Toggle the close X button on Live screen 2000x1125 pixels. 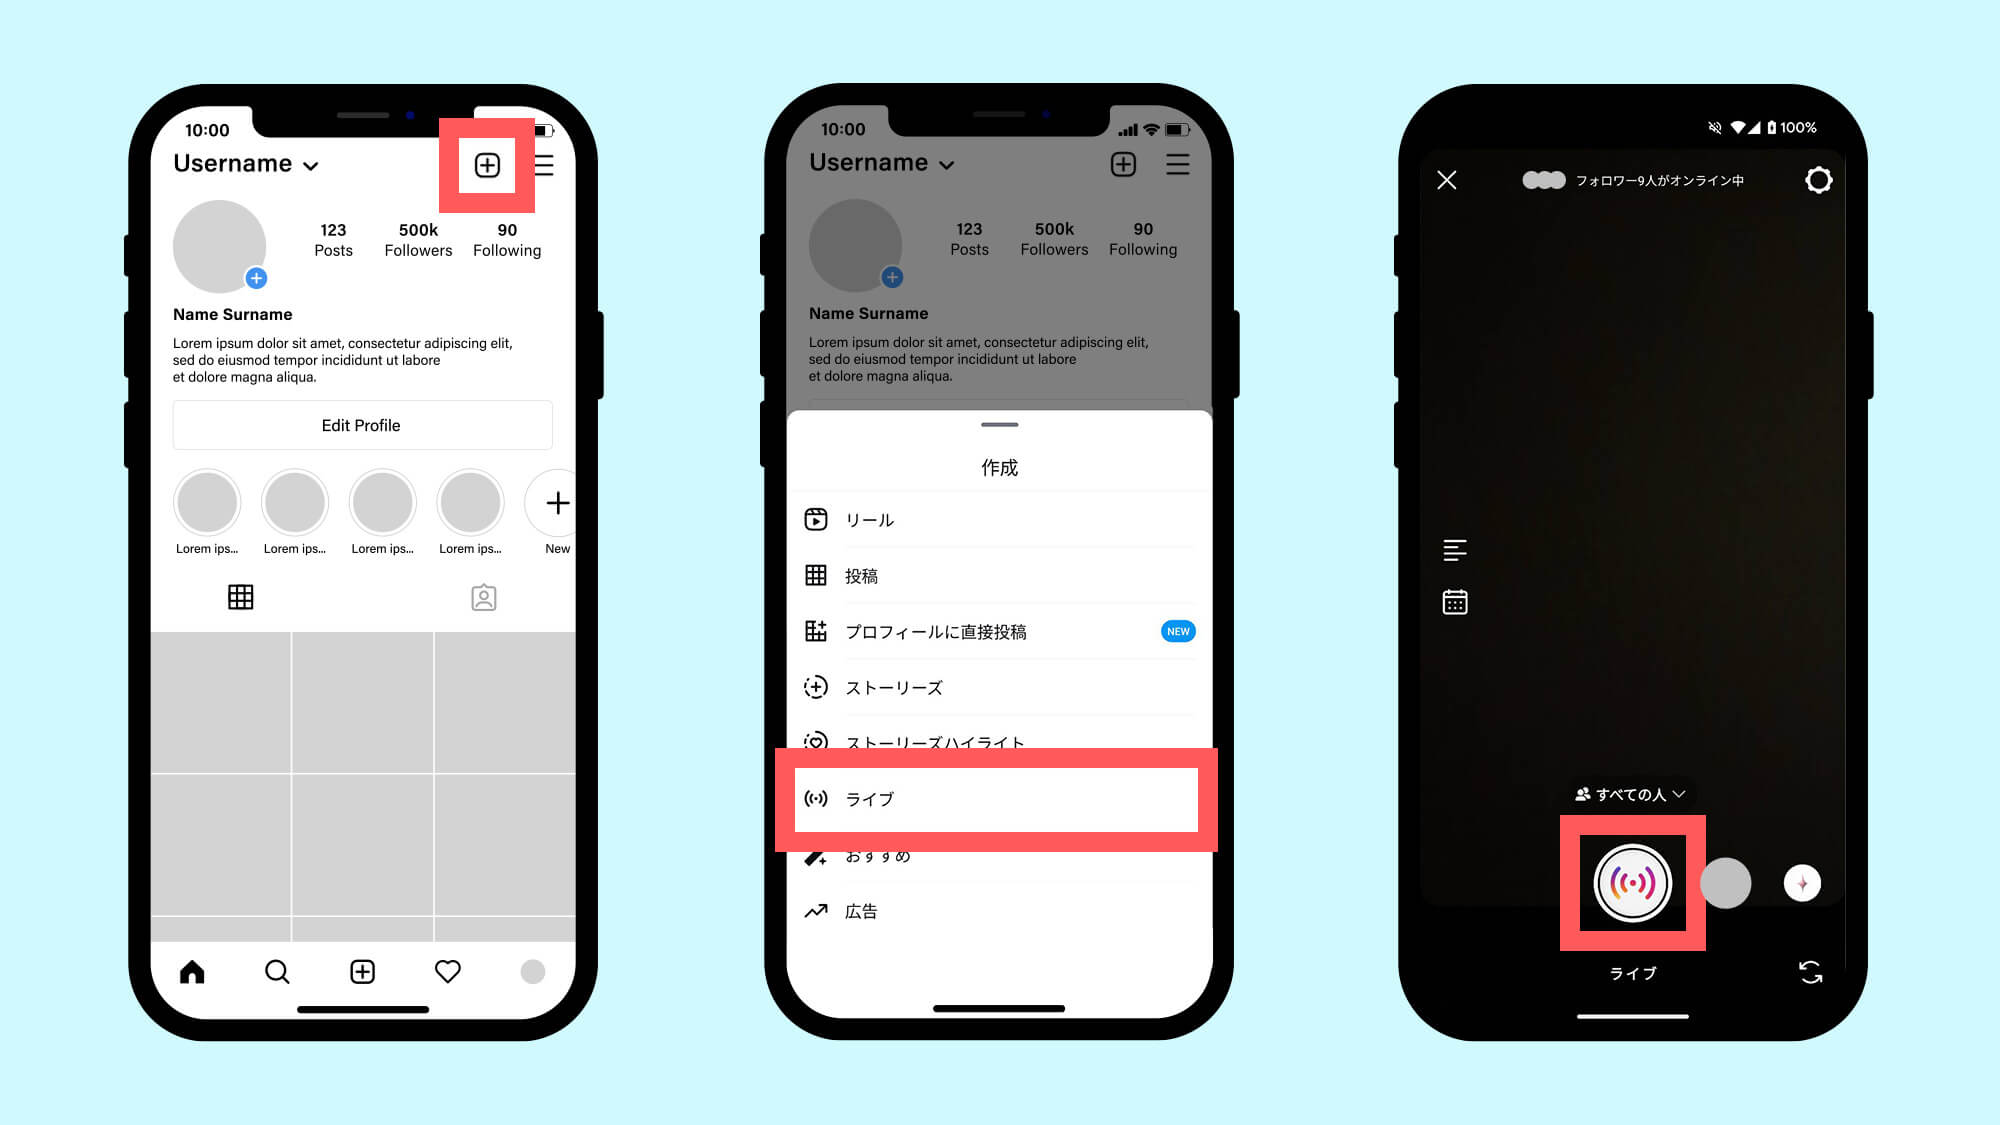click(1448, 180)
